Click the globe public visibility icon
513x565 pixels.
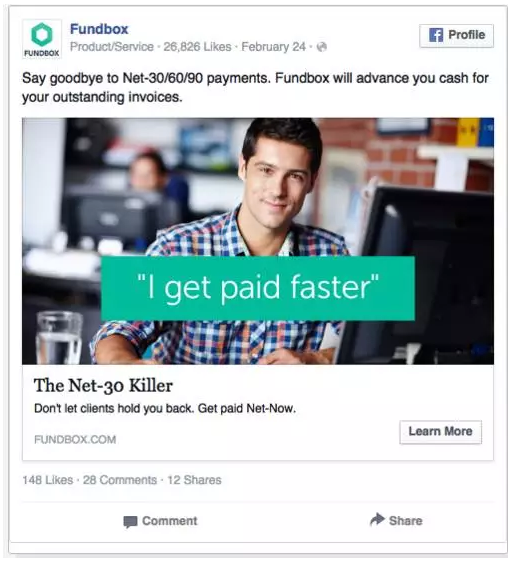pos(322,47)
